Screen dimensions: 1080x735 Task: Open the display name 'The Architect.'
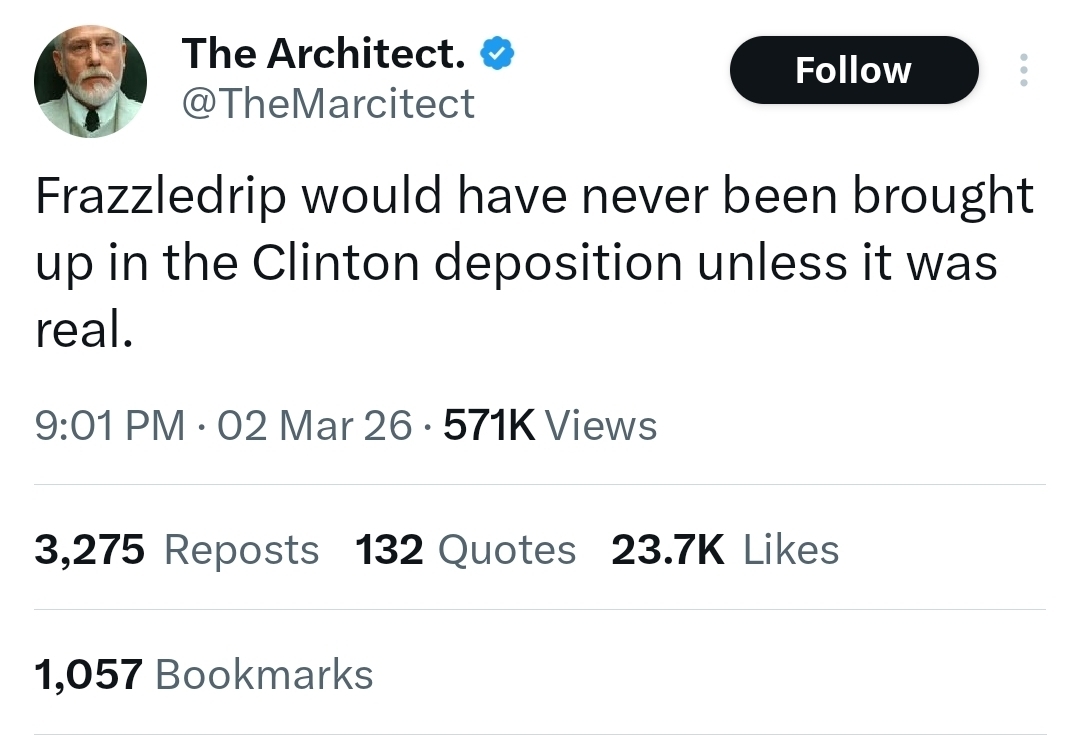pos(323,54)
